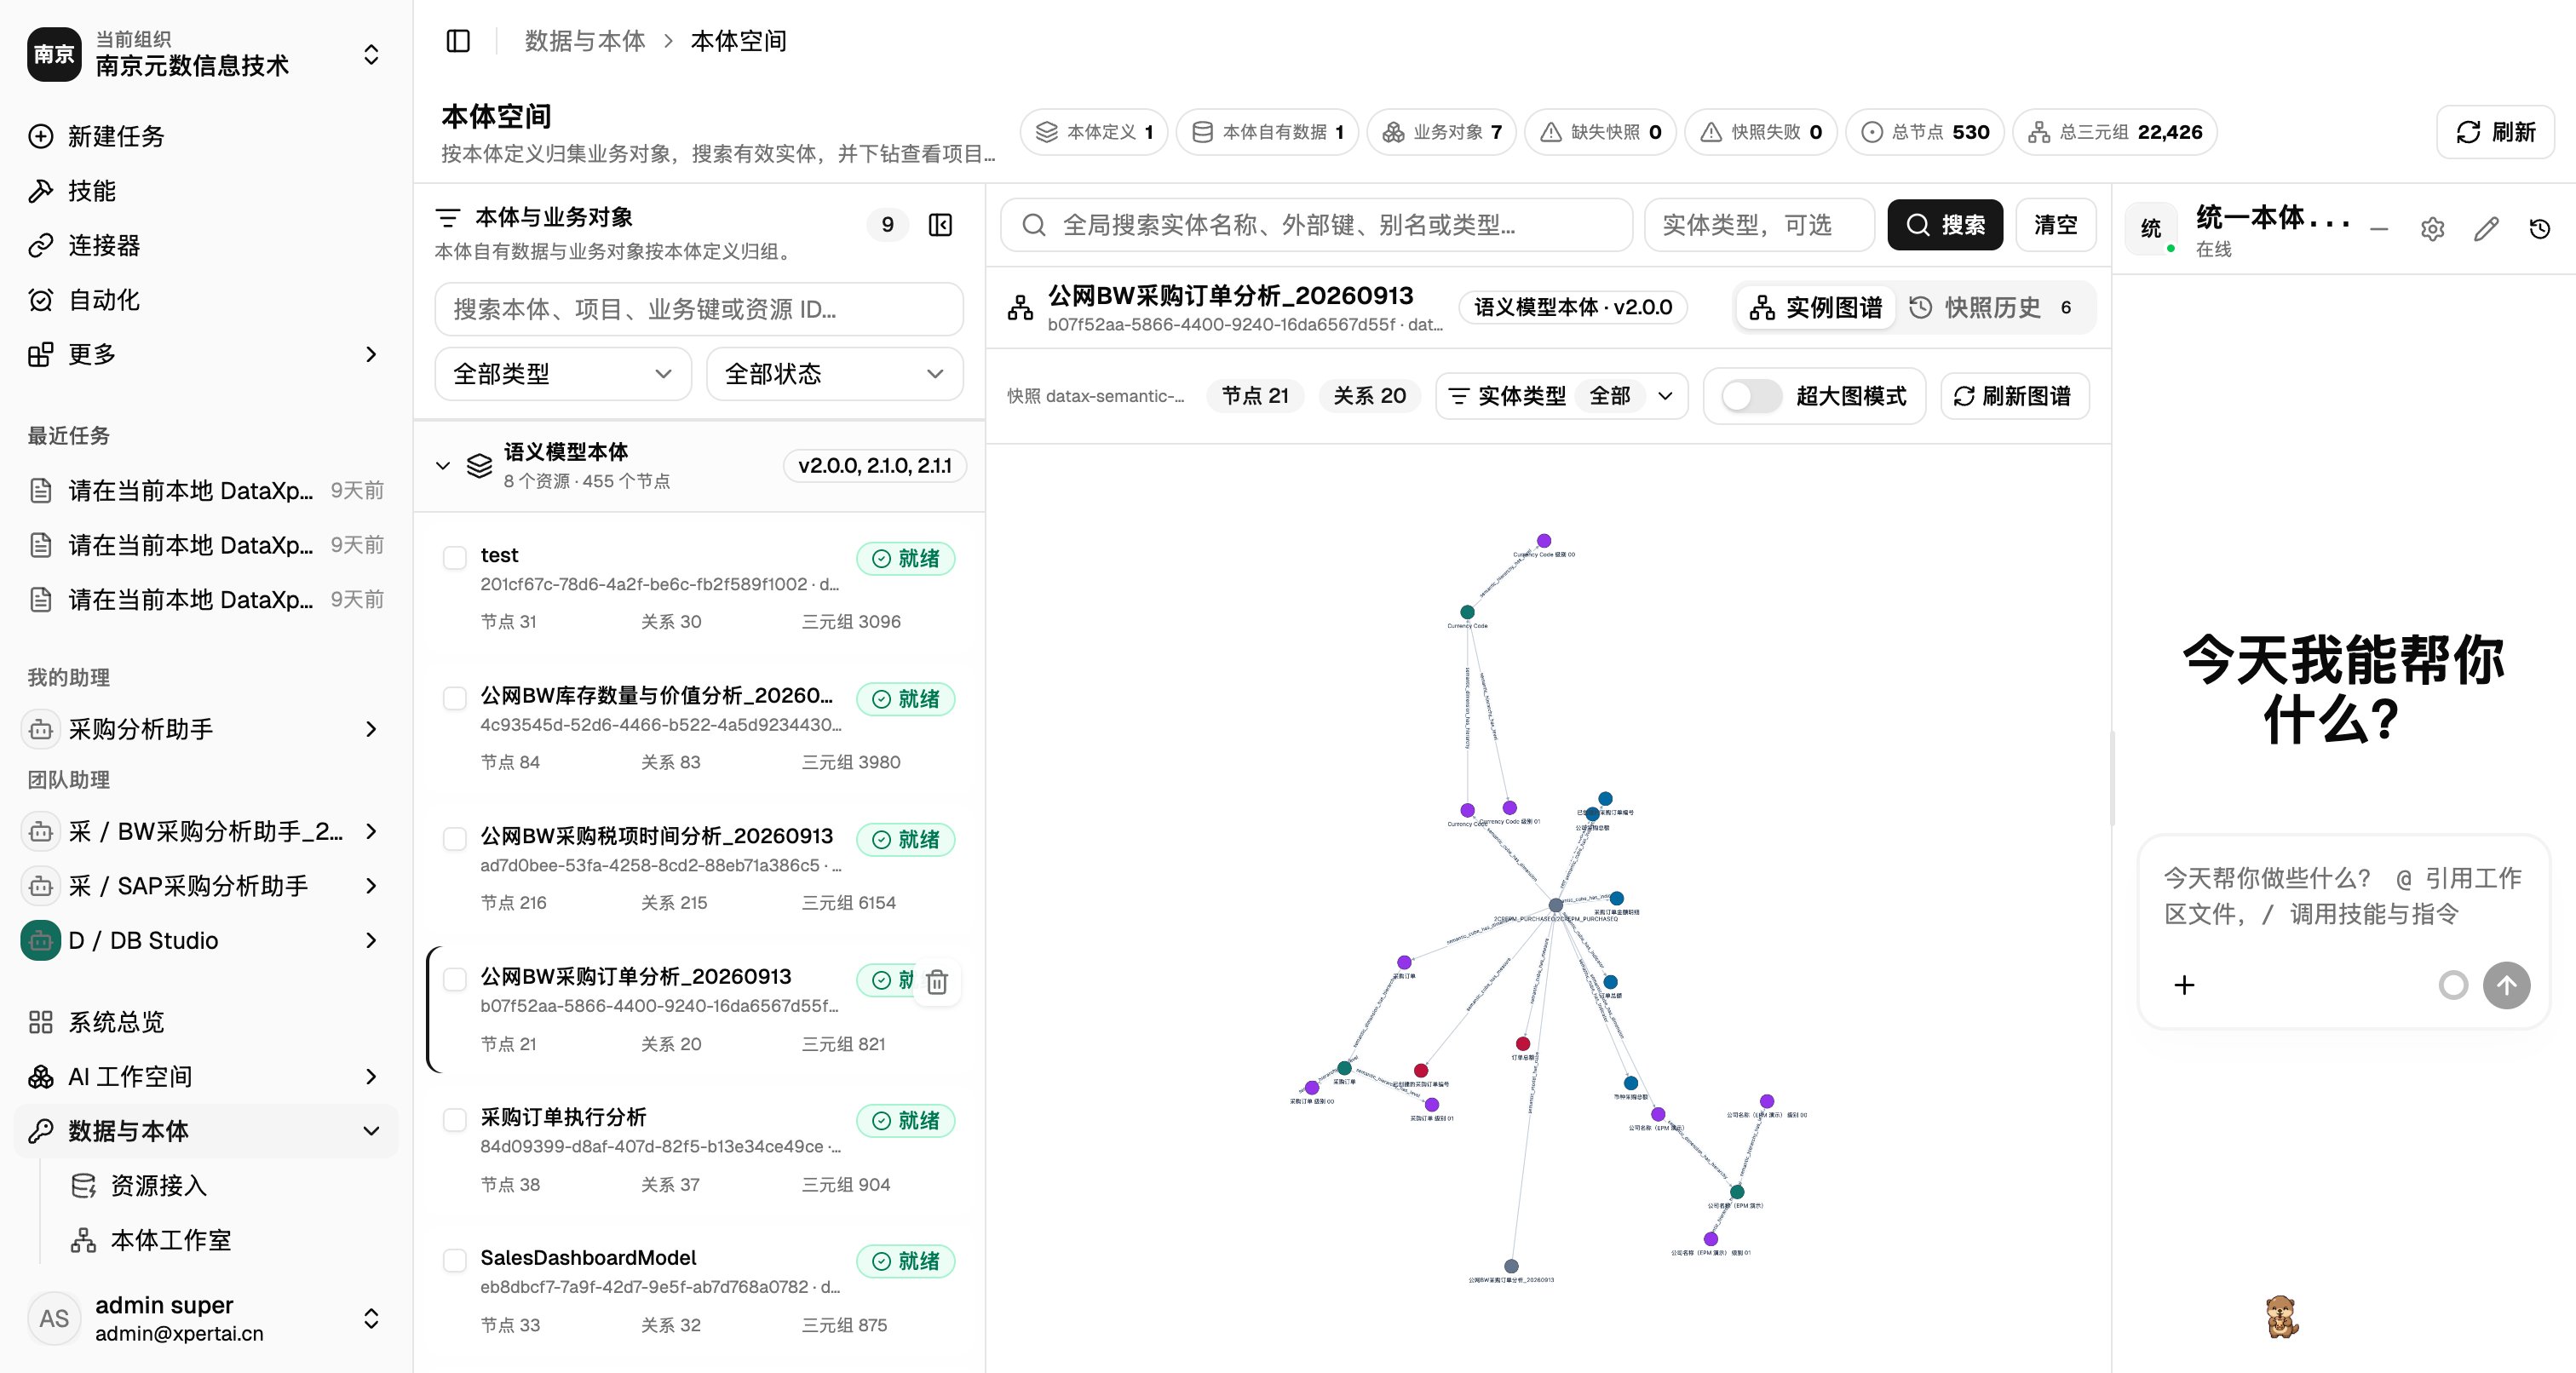Click the 清空 button
The width and height of the screenshot is (2576, 1373).
point(2055,225)
